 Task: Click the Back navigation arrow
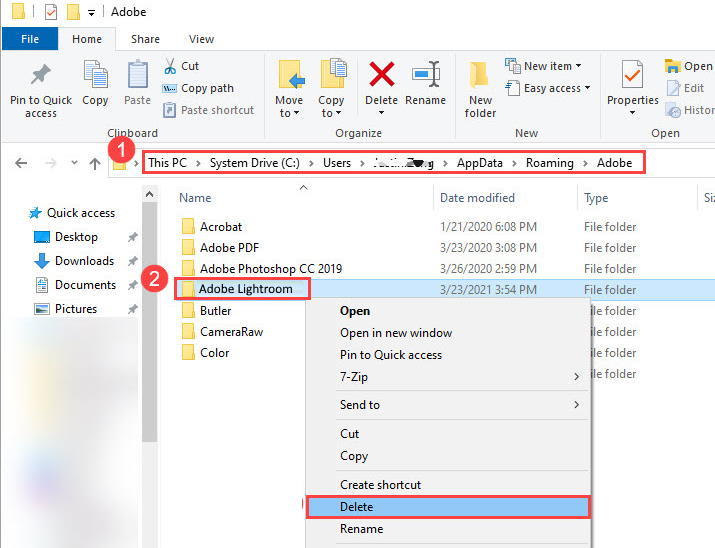point(21,163)
